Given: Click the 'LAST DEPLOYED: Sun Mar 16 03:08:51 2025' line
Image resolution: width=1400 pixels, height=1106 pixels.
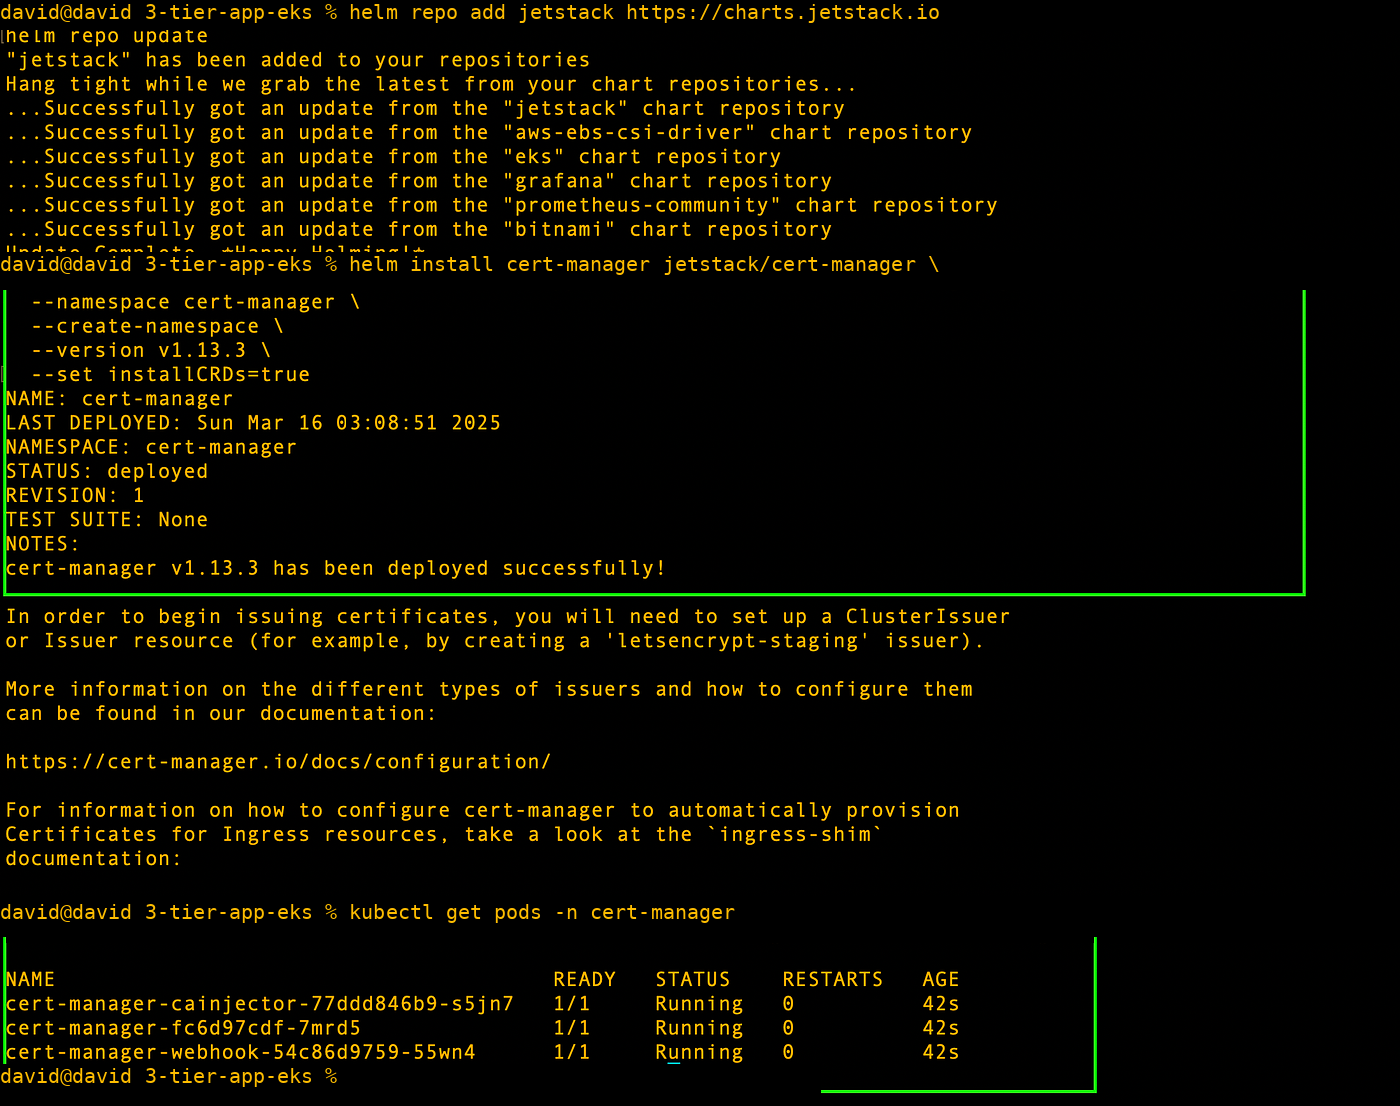Looking at the screenshot, I should (x=253, y=423).
